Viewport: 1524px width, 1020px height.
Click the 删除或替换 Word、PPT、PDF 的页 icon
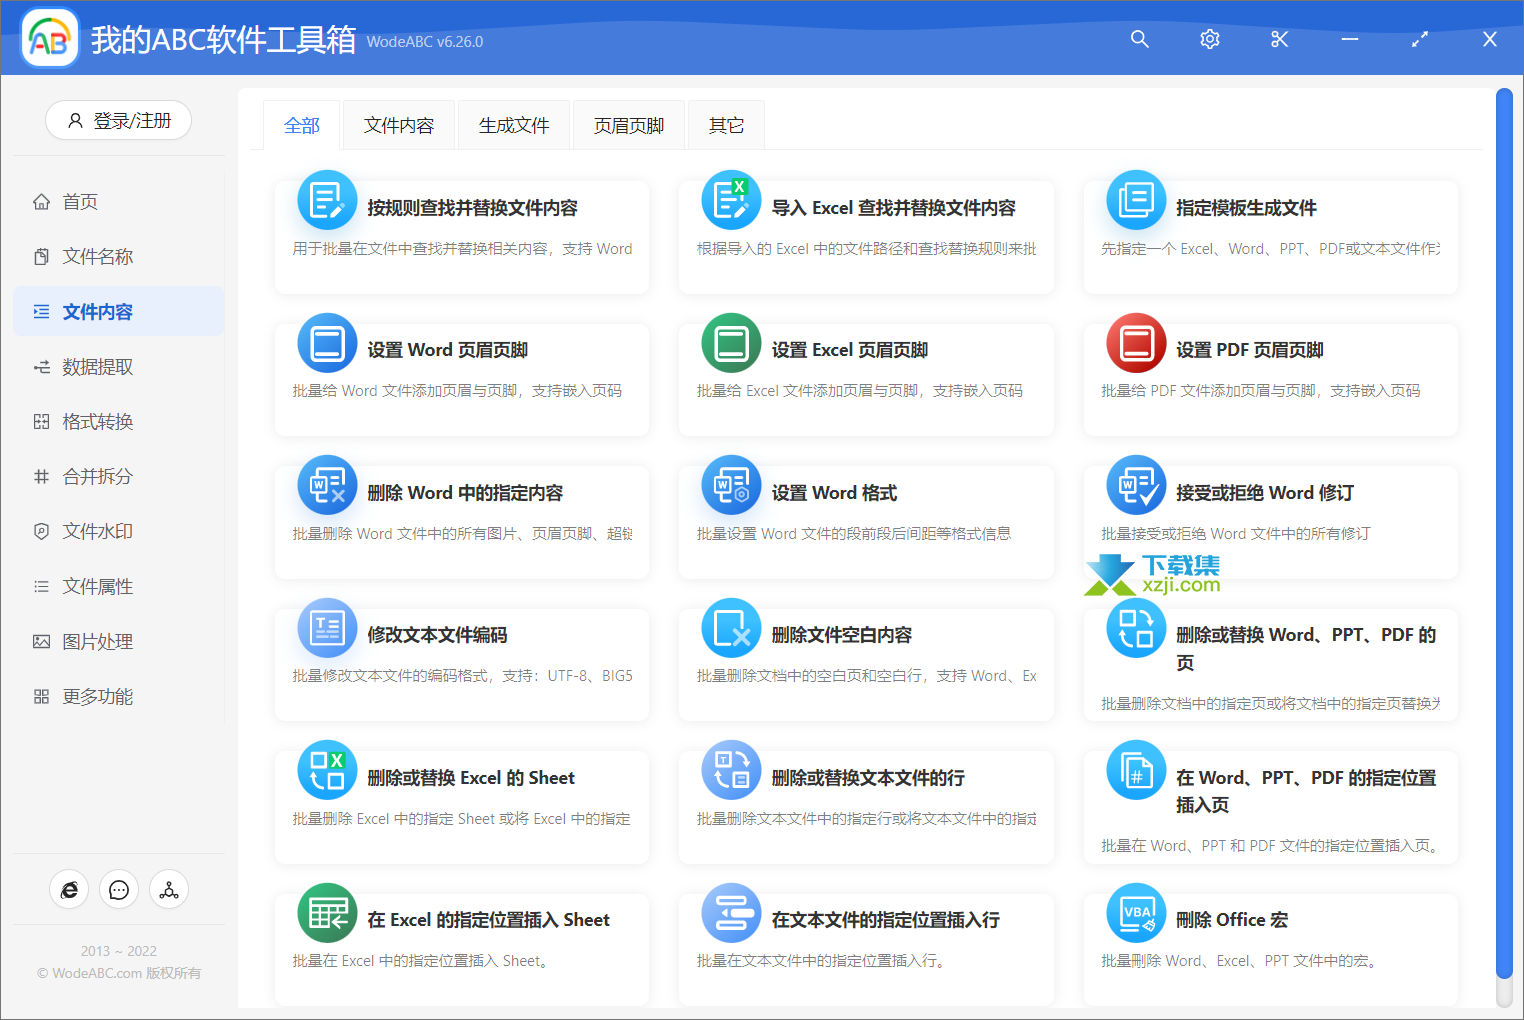[1136, 628]
